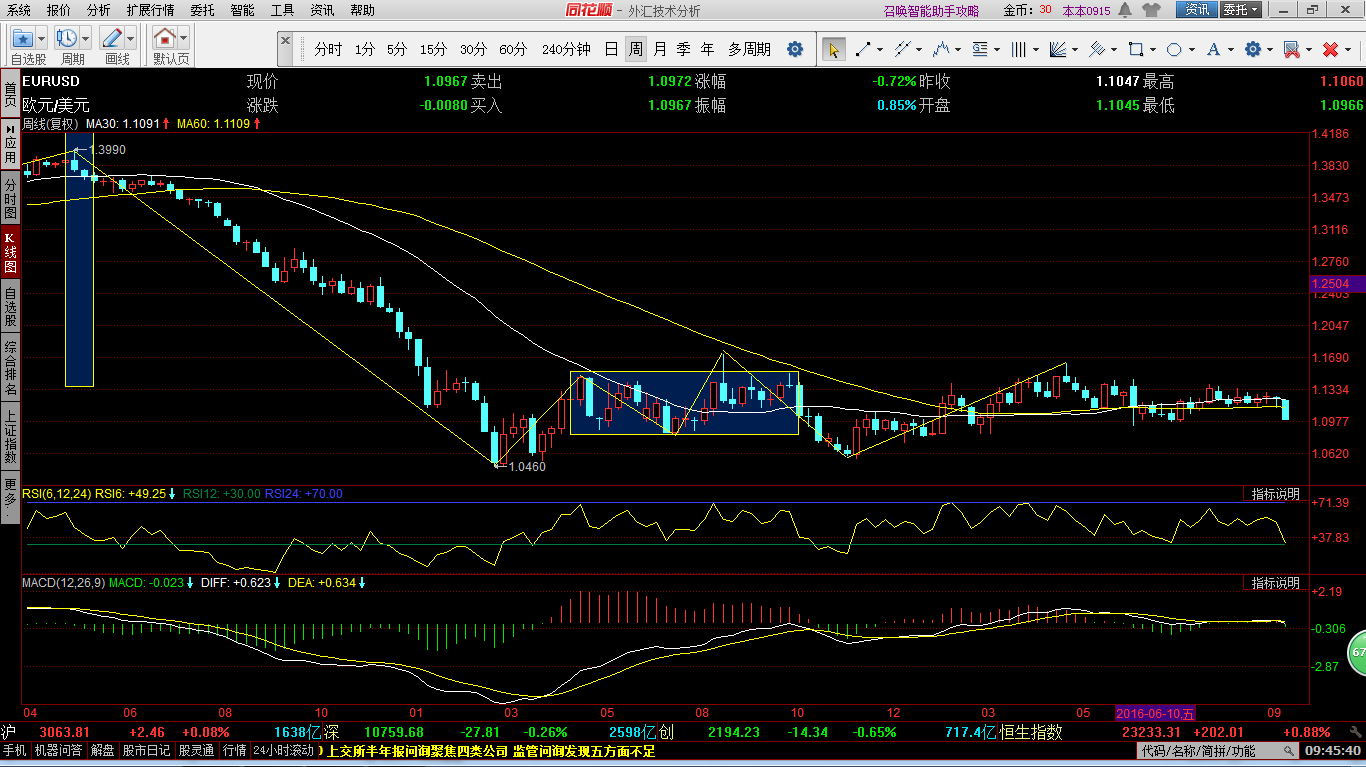Expand the text tool dropdown arrow
The height and width of the screenshot is (767, 1366).
coord(1231,49)
